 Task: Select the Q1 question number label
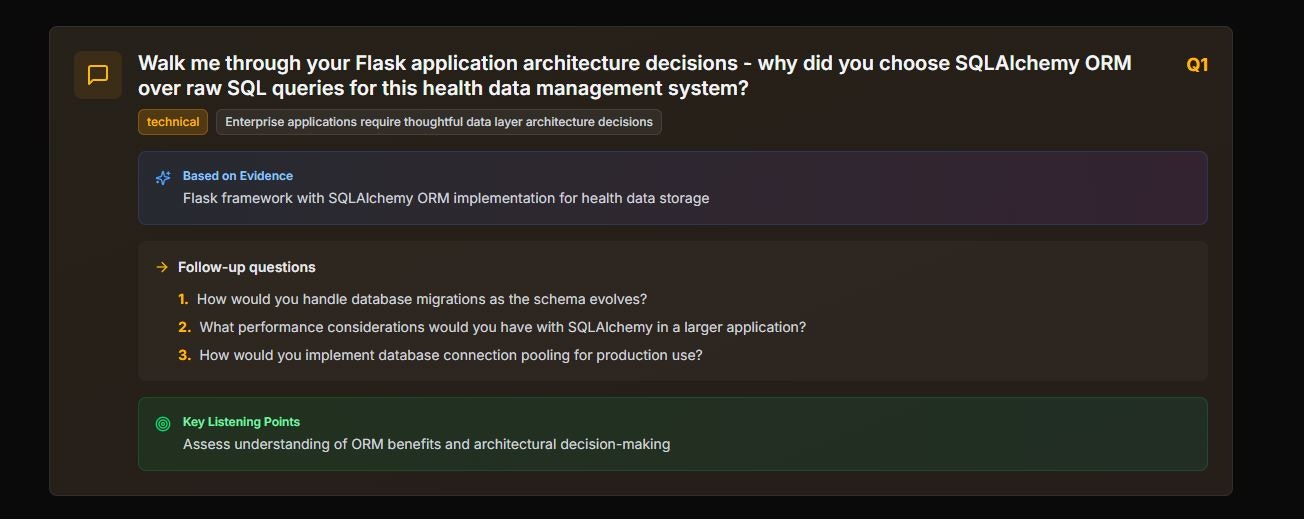click(1197, 65)
